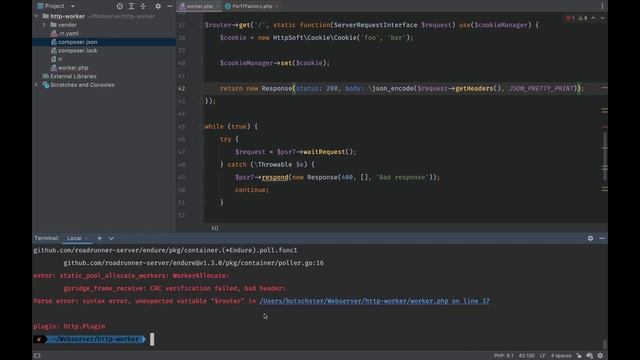Click the Collapse All icon in Project panel
The width and height of the screenshot is (640, 360).
[143, 6]
